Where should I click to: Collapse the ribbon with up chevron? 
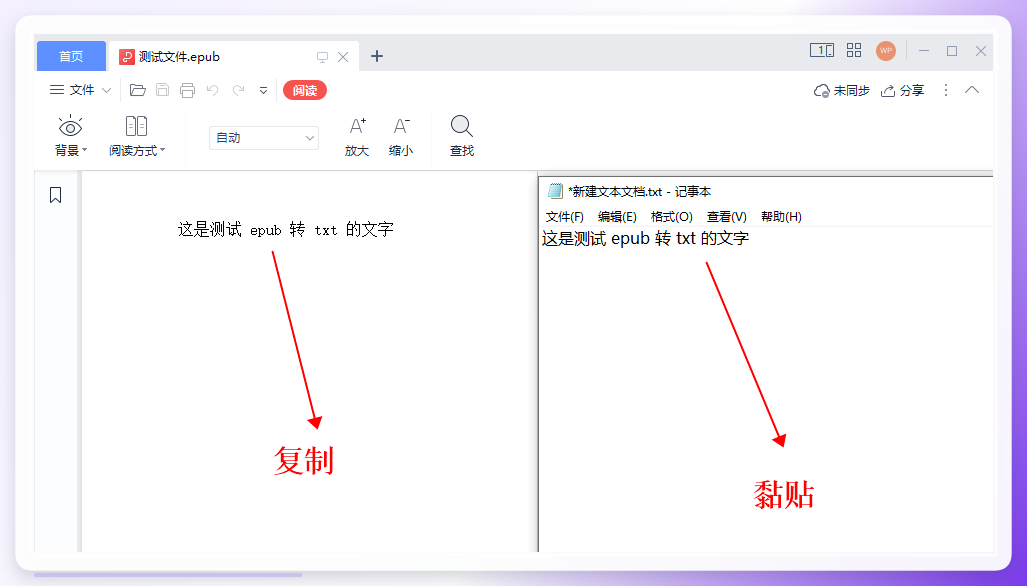[972, 90]
